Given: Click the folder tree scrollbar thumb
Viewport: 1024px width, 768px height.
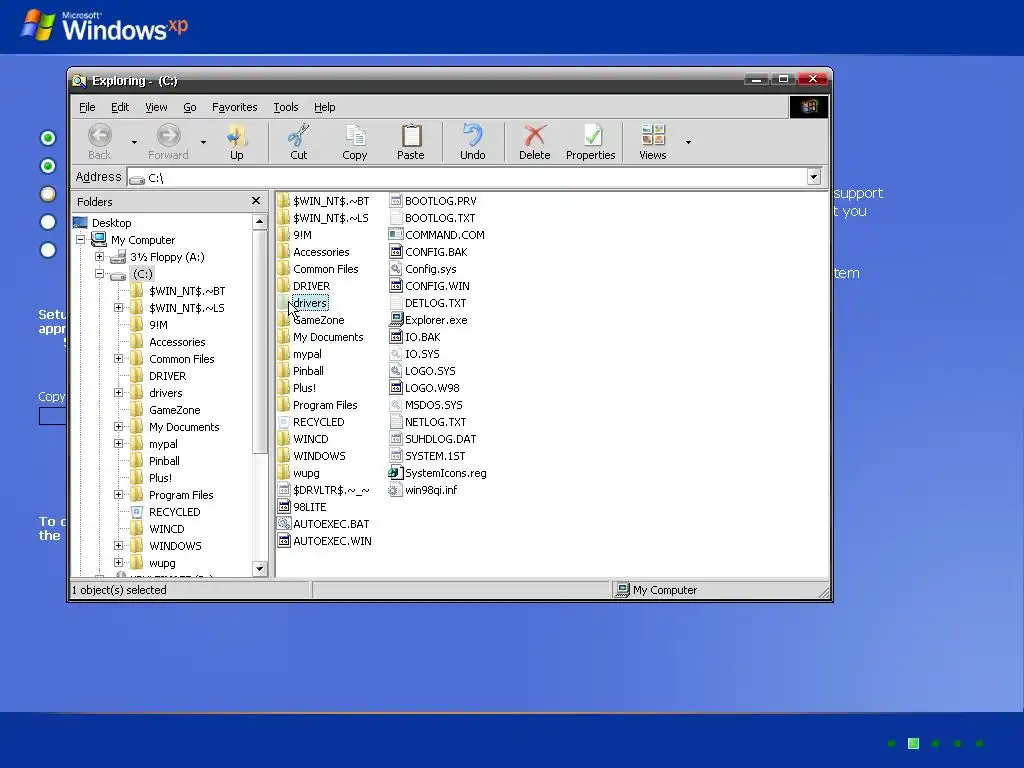Looking at the screenshot, I should 259,341.
